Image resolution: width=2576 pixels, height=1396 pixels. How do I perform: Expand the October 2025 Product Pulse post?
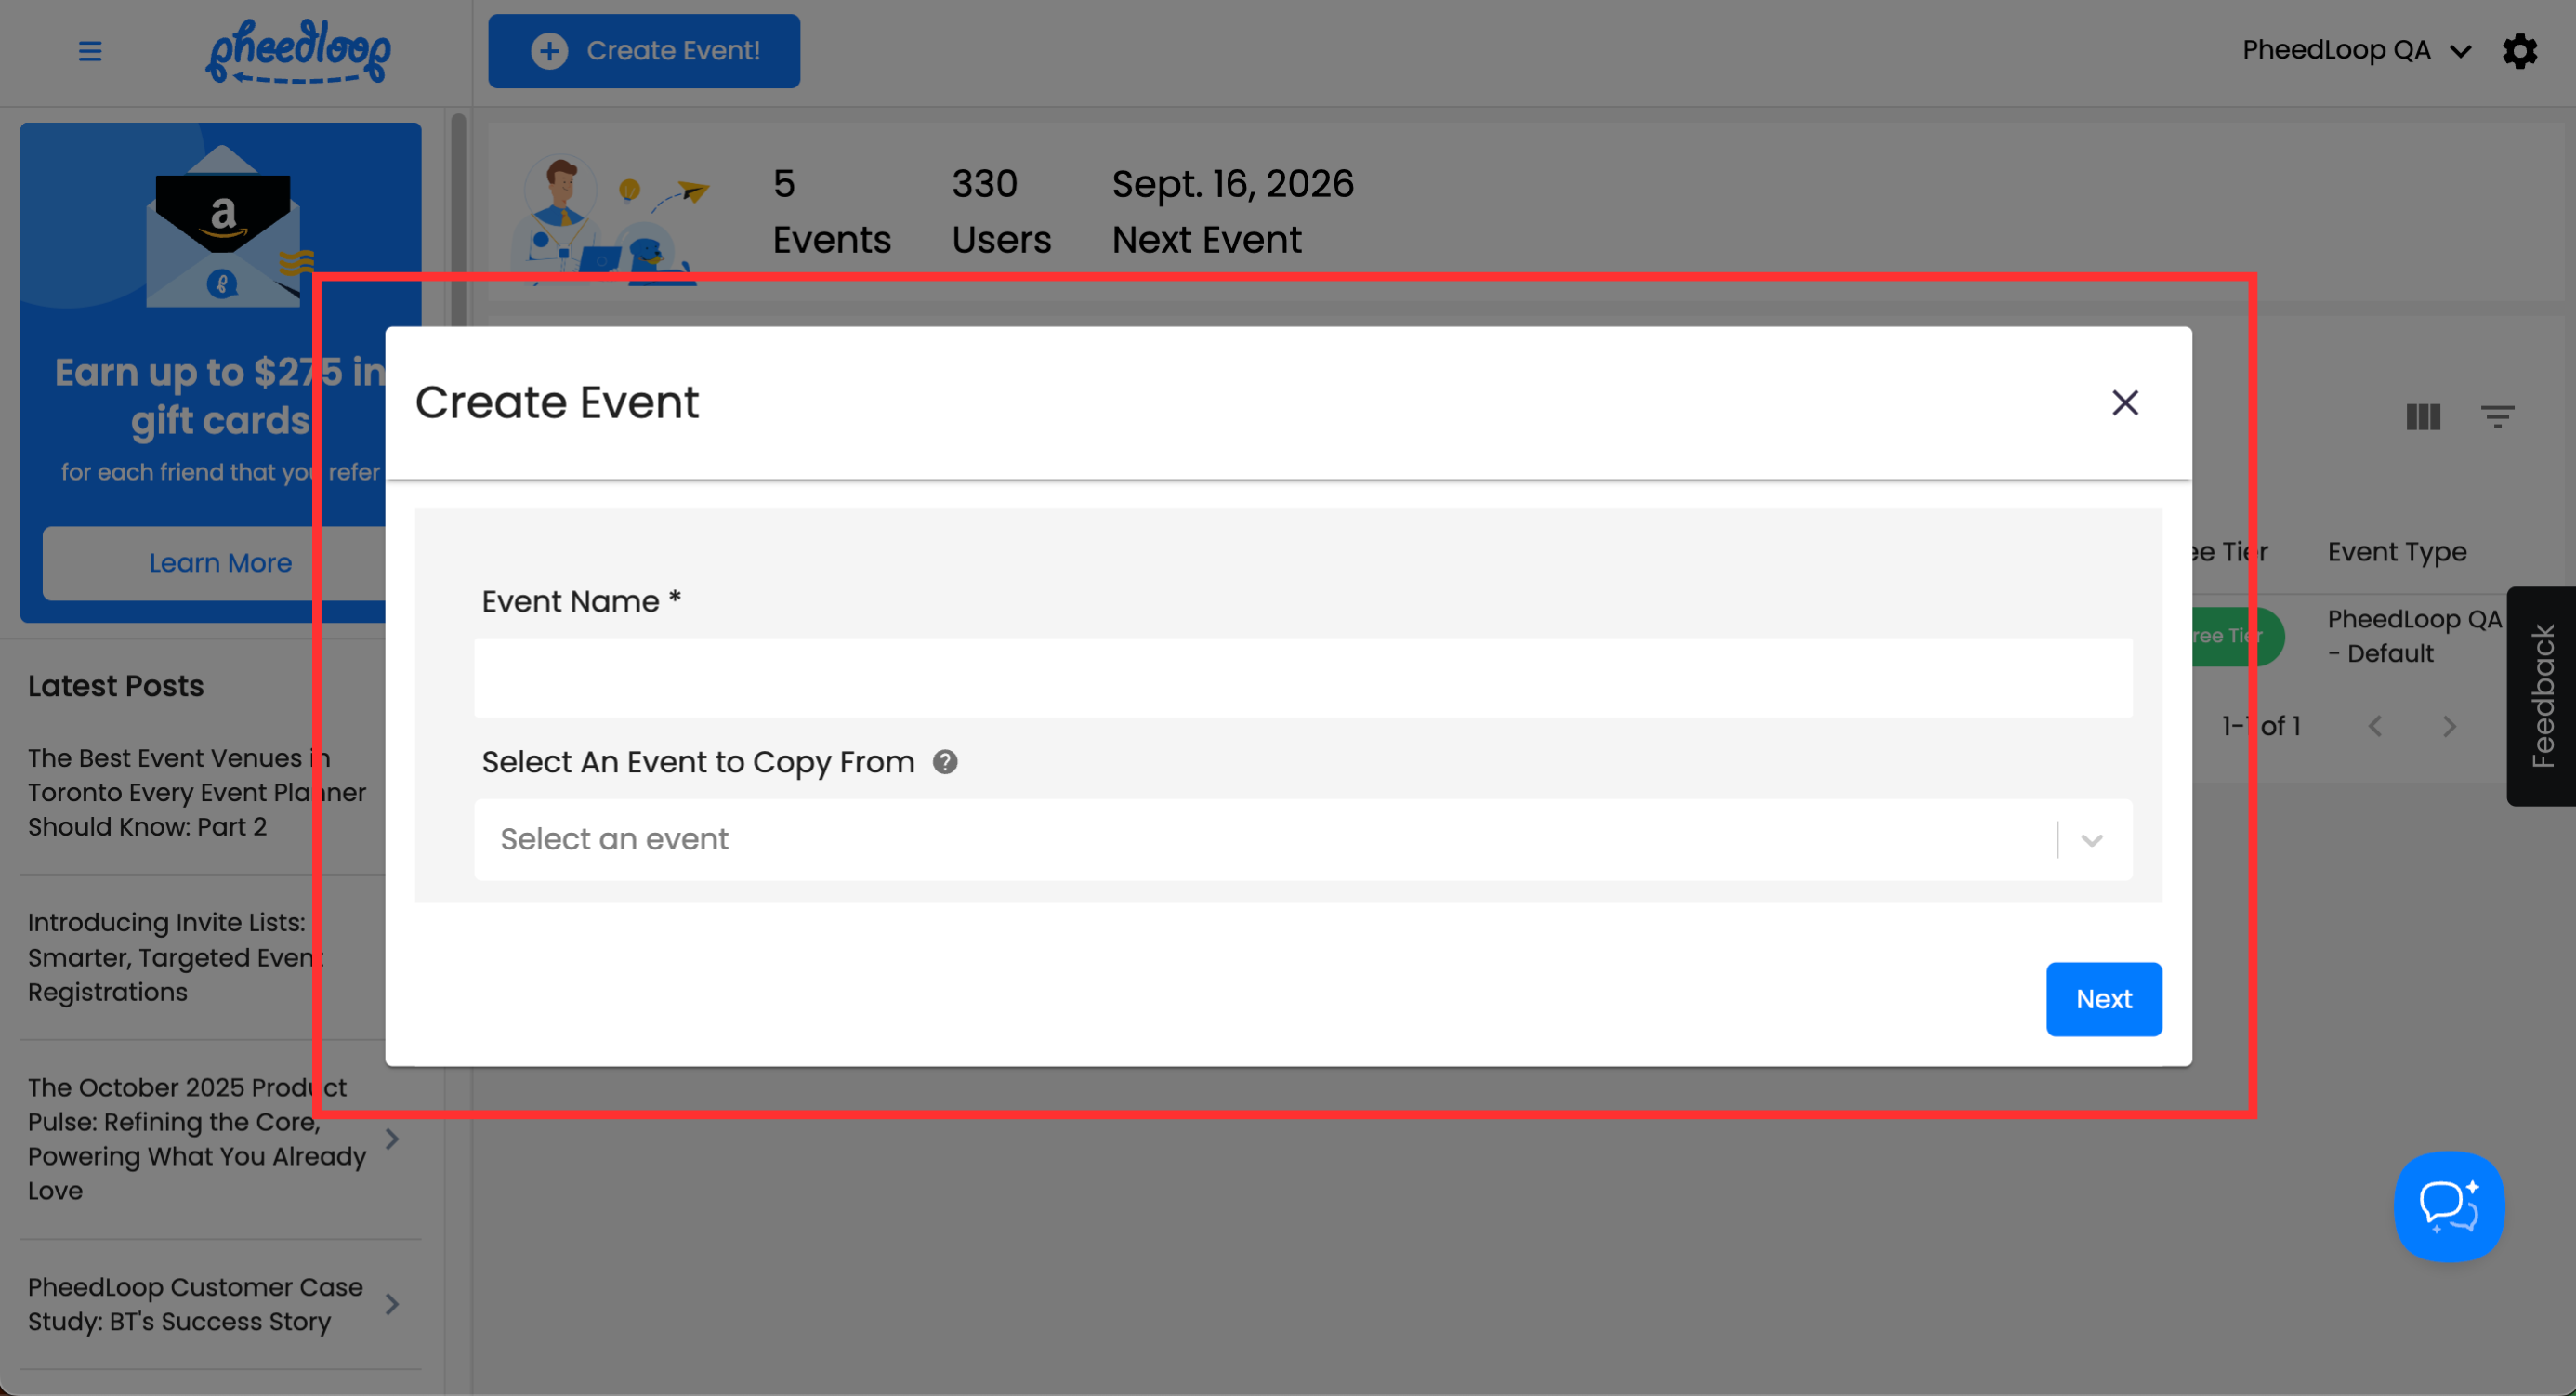coord(392,1139)
